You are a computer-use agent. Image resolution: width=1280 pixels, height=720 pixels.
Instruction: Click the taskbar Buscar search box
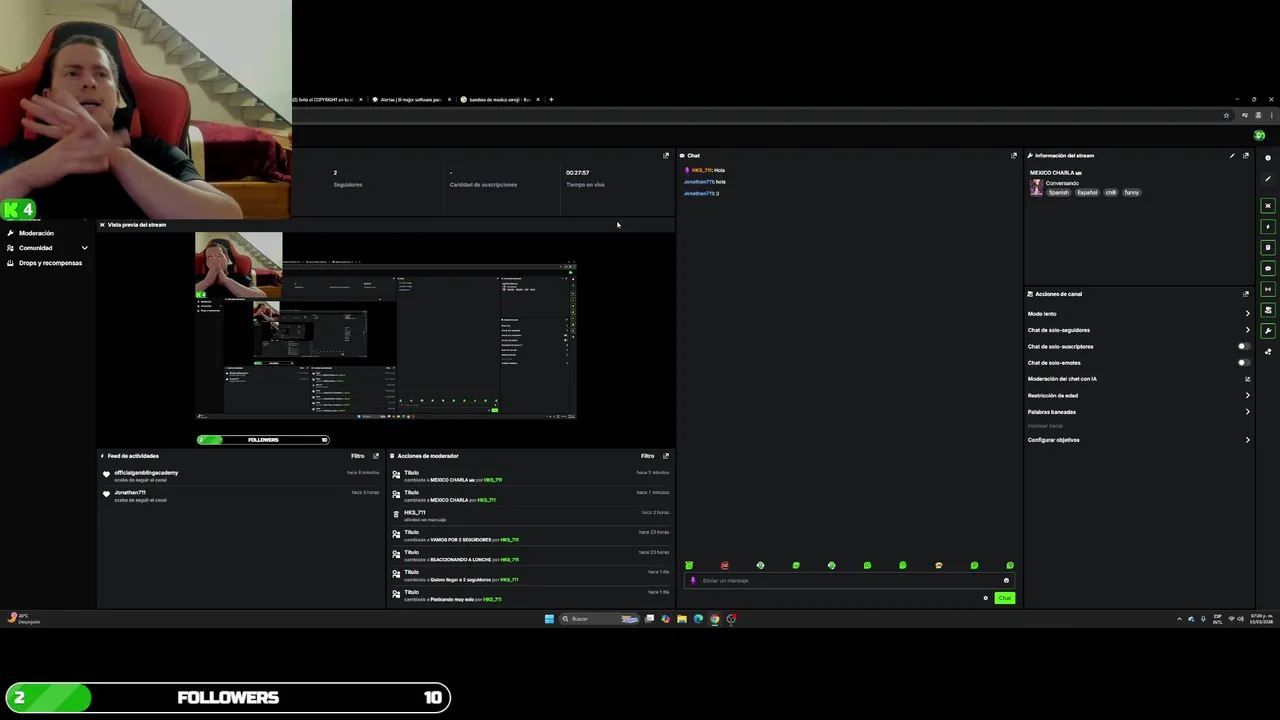click(x=599, y=619)
